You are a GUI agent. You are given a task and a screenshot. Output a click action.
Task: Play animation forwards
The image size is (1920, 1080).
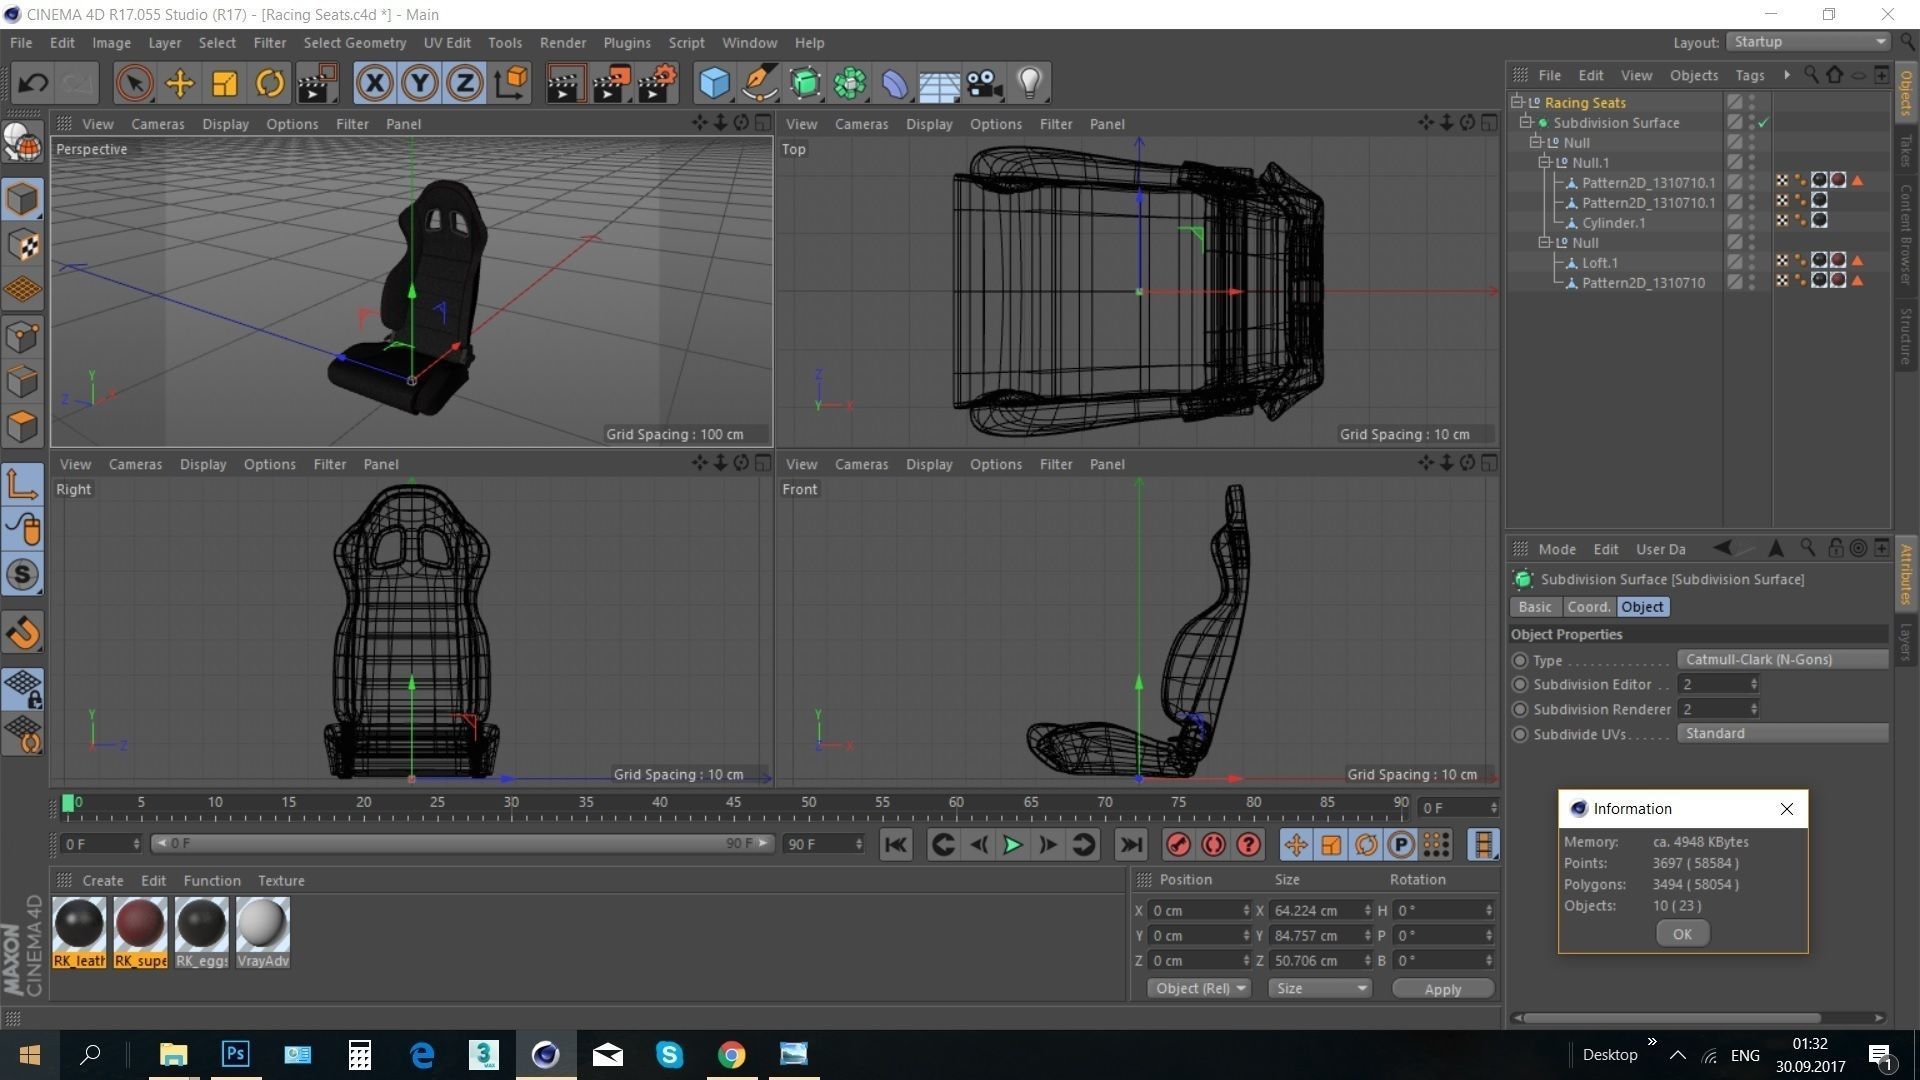pos(1012,845)
